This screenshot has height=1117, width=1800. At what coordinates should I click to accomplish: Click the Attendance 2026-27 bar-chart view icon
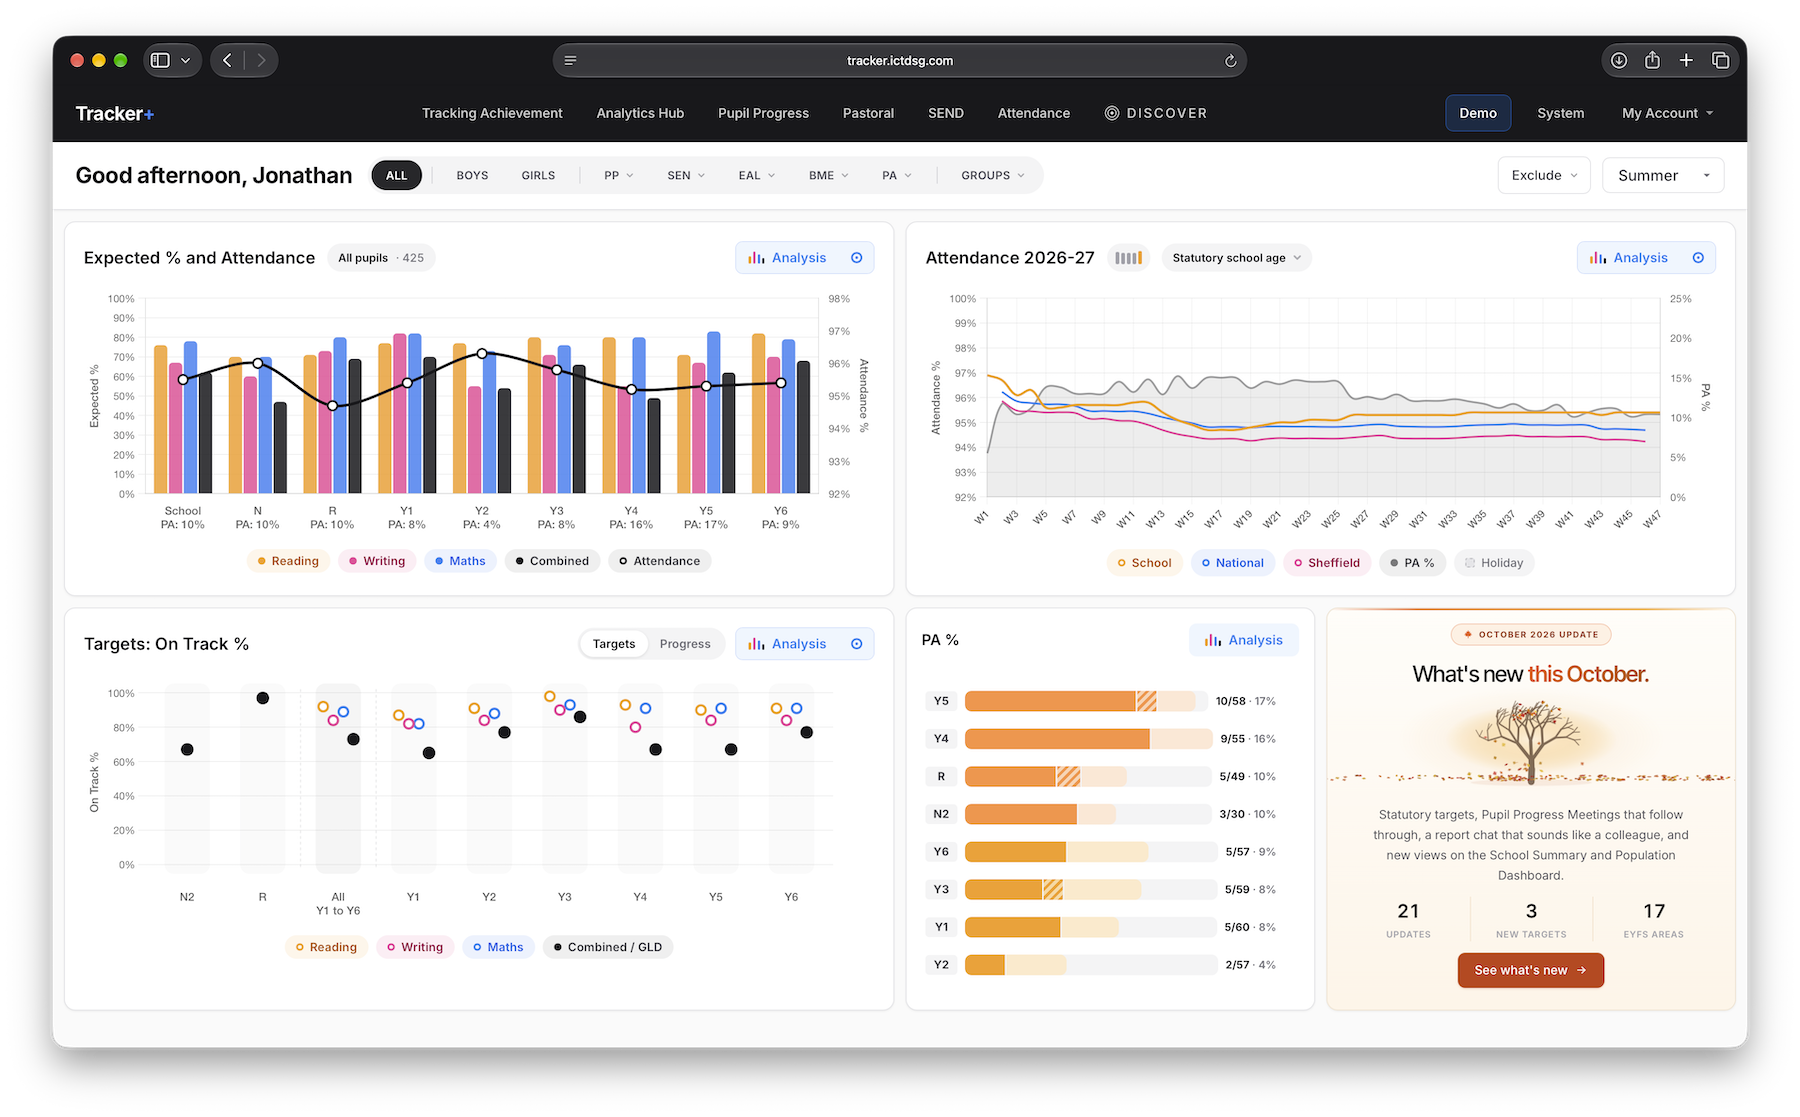[x=1128, y=258]
